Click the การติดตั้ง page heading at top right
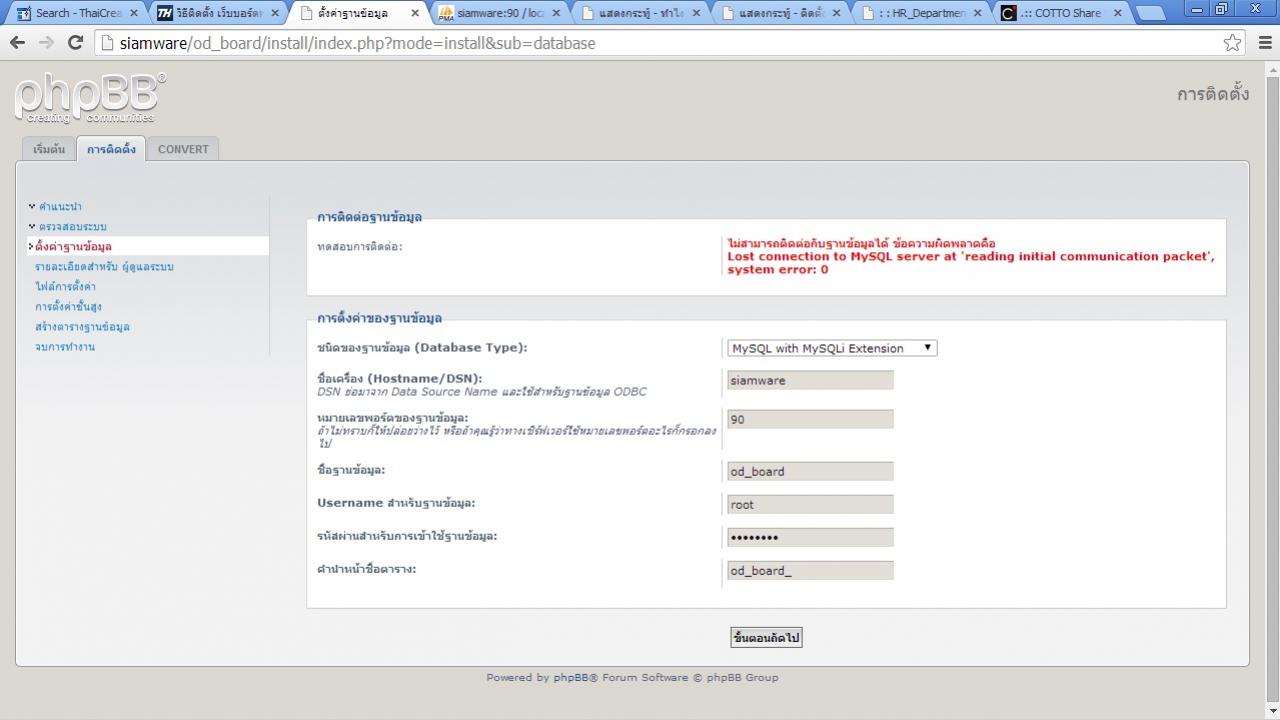Screen dimensions: 1280x720 (x=1213, y=94)
